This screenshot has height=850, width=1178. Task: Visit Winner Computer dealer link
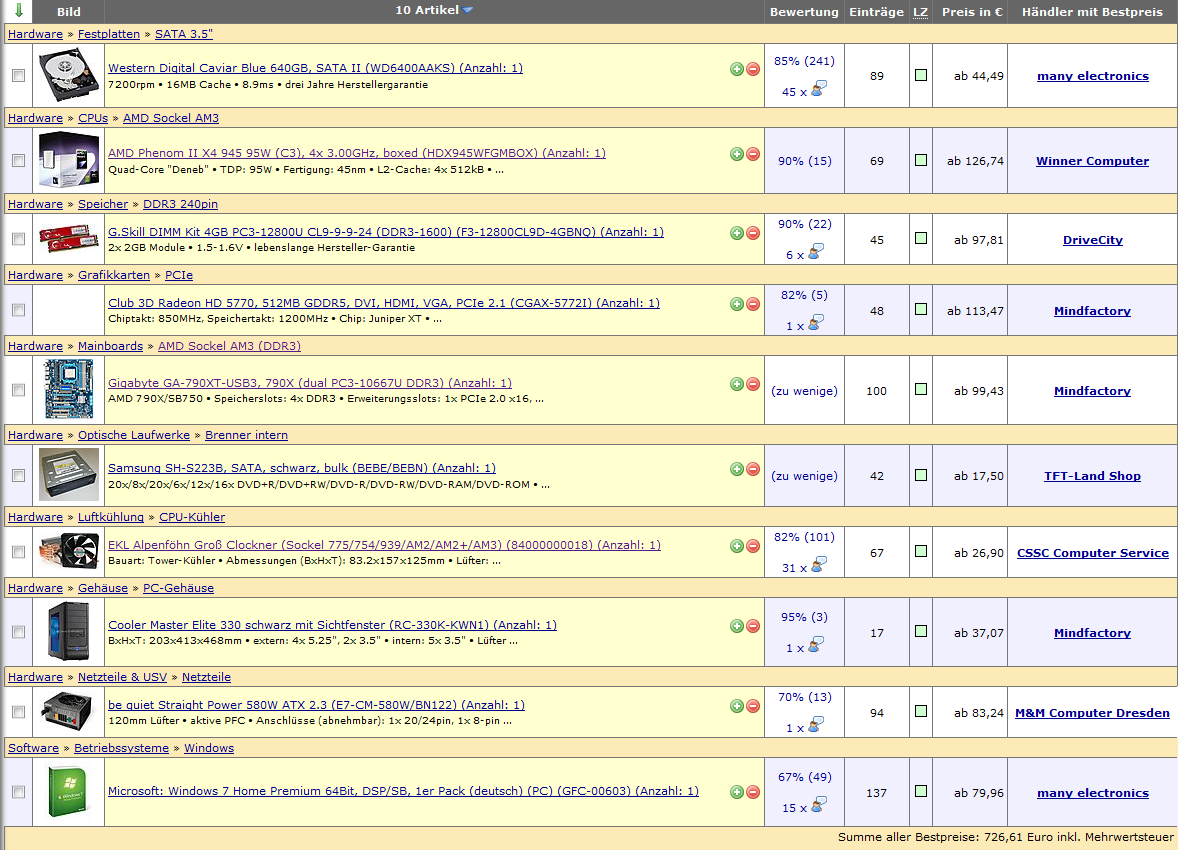[1092, 161]
